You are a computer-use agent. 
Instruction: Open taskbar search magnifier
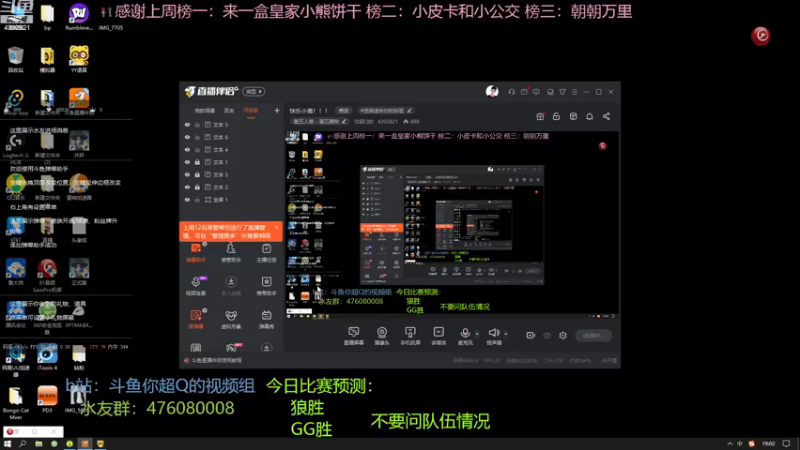tap(23, 444)
